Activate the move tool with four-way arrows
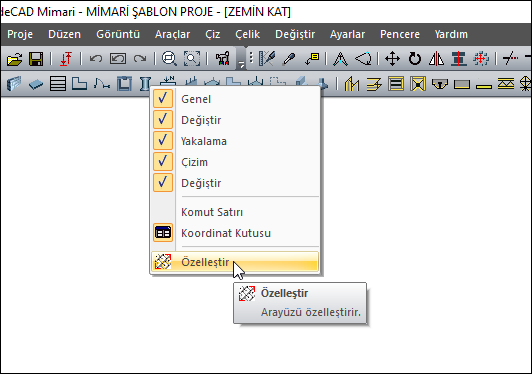 [392, 59]
